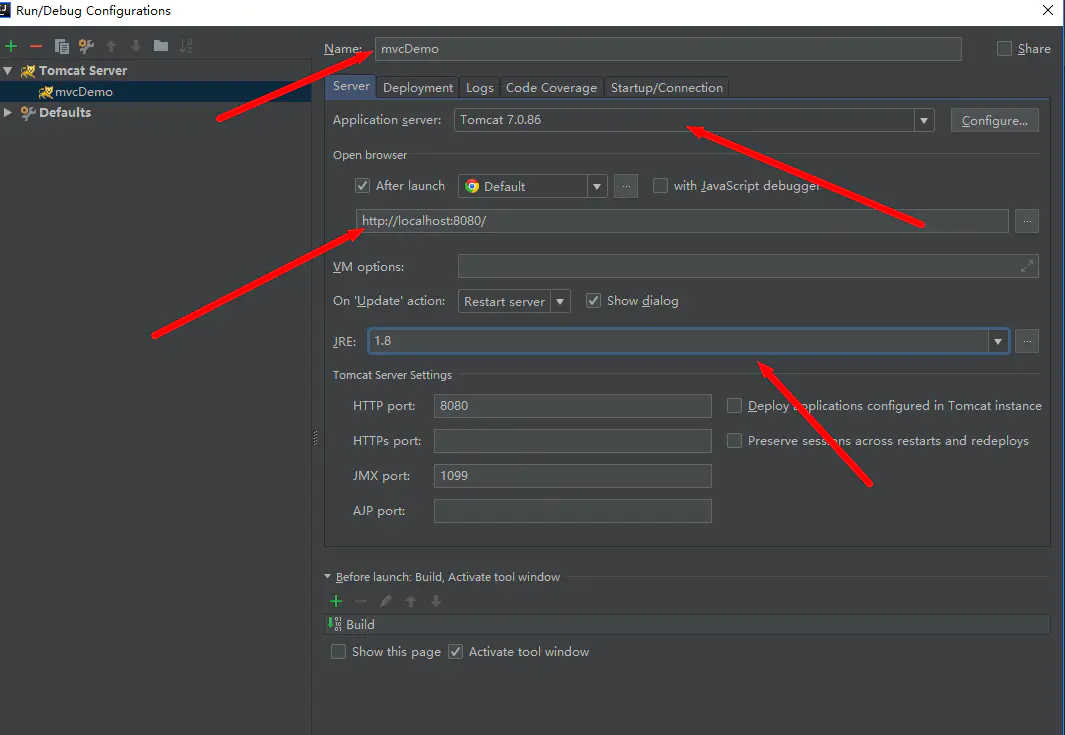Click the splitter handle between panels
1065x735 pixels.
tap(315, 438)
